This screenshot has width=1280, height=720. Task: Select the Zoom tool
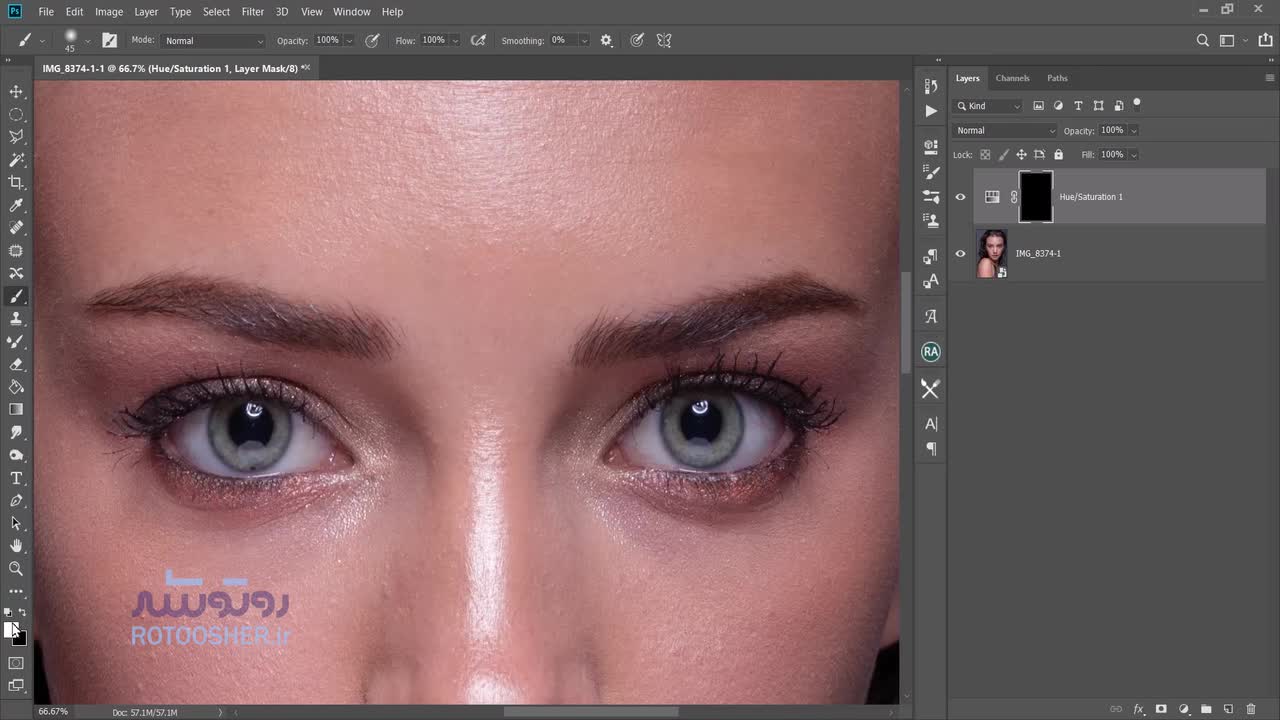(x=16, y=568)
